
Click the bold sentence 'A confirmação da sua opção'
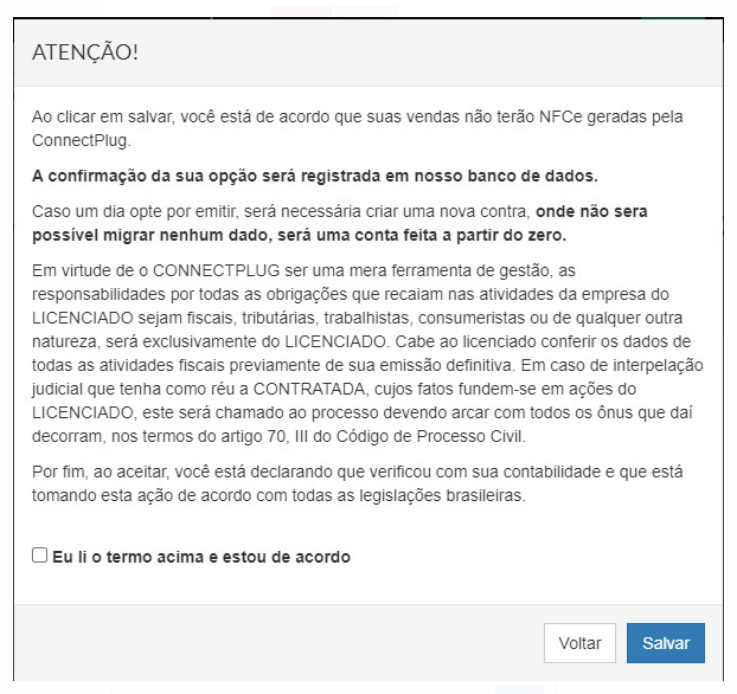click(x=315, y=176)
